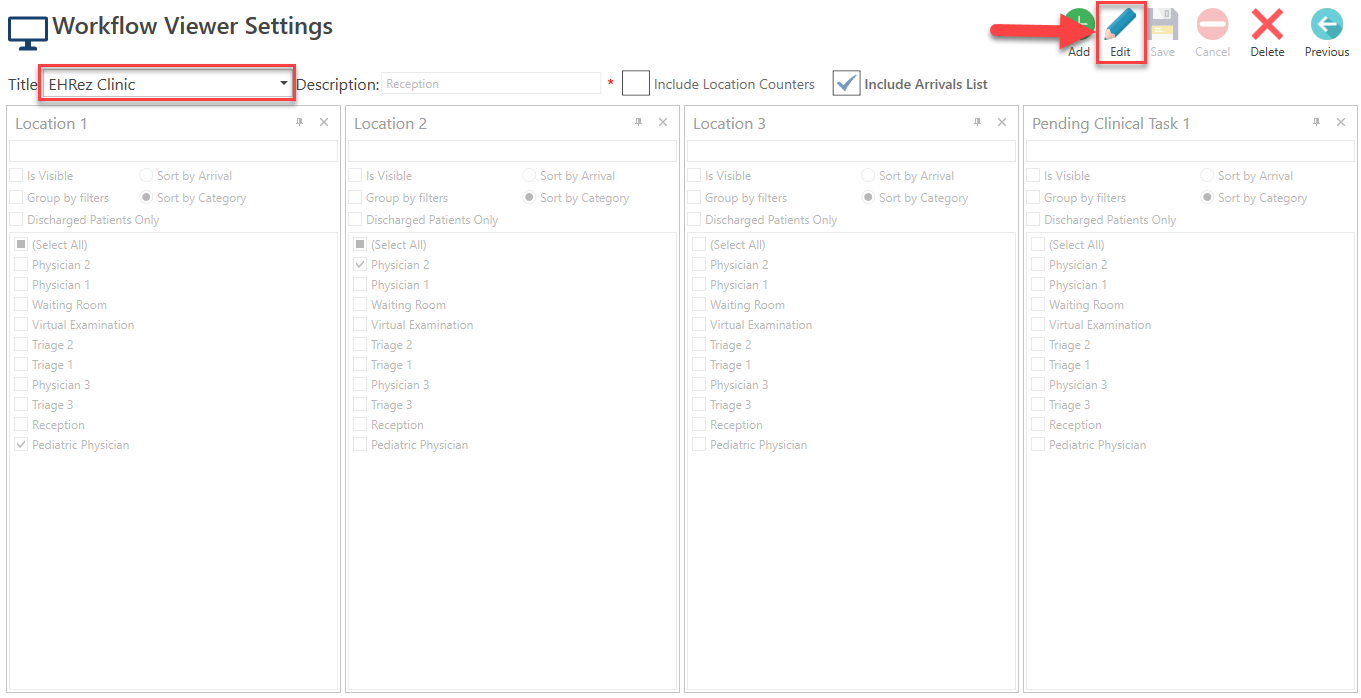
Task: Enable Include Location Counters checkbox
Action: coord(636,84)
